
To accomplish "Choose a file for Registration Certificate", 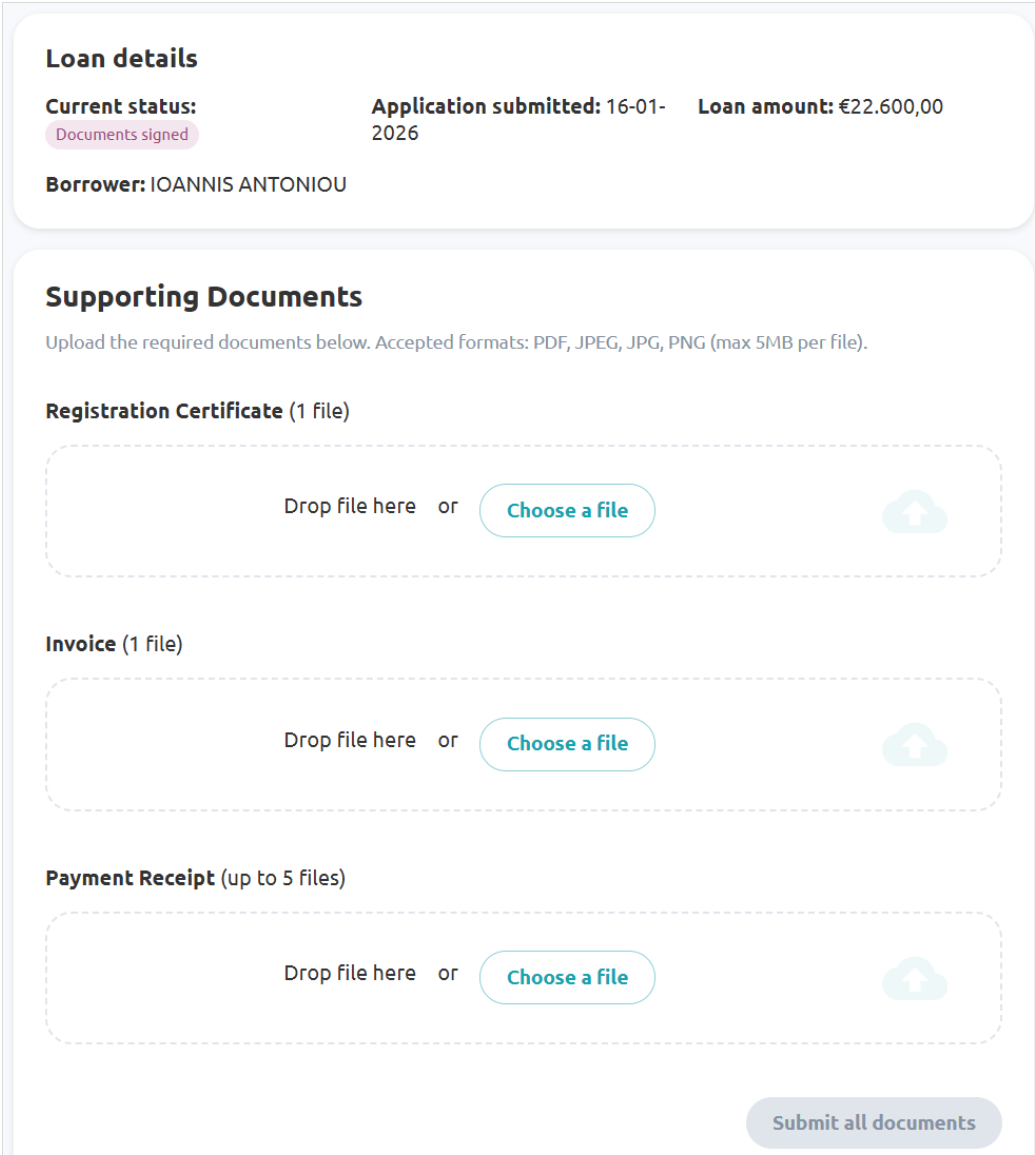I will (x=567, y=511).
